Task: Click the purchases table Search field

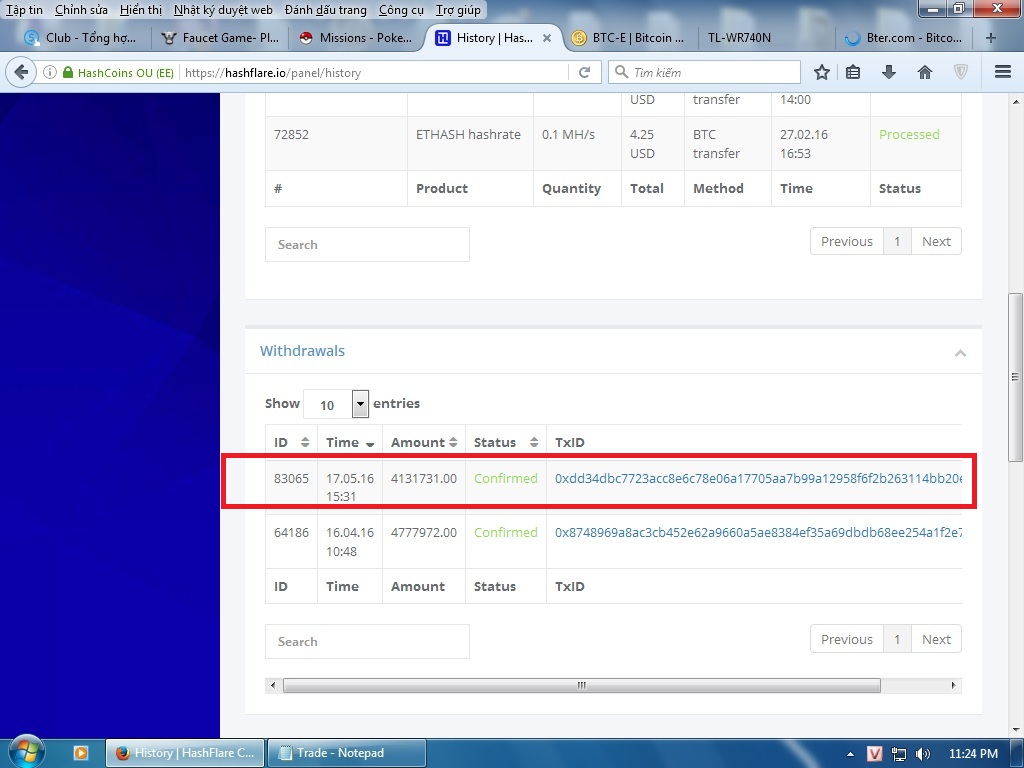Action: [367, 244]
